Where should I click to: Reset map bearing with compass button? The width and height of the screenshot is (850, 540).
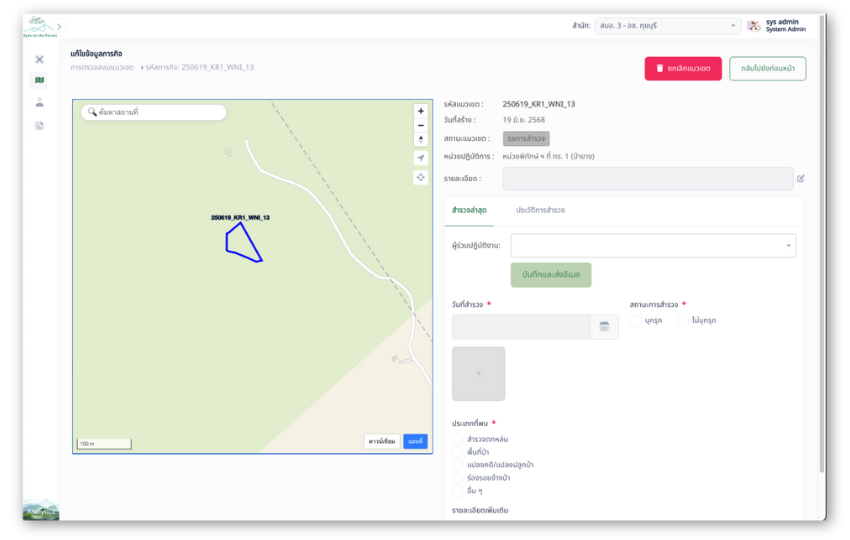click(420, 140)
